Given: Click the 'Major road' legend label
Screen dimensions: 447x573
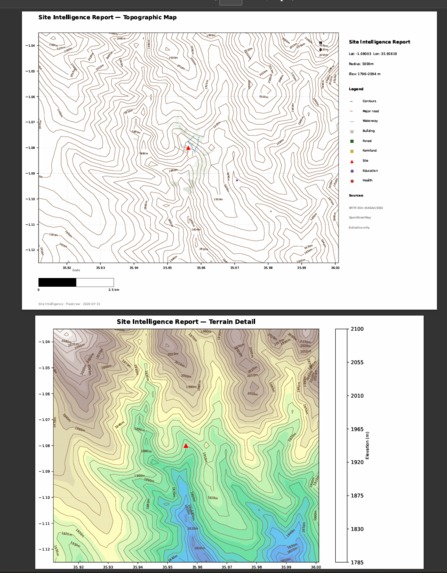Looking at the screenshot, I should (x=371, y=111).
